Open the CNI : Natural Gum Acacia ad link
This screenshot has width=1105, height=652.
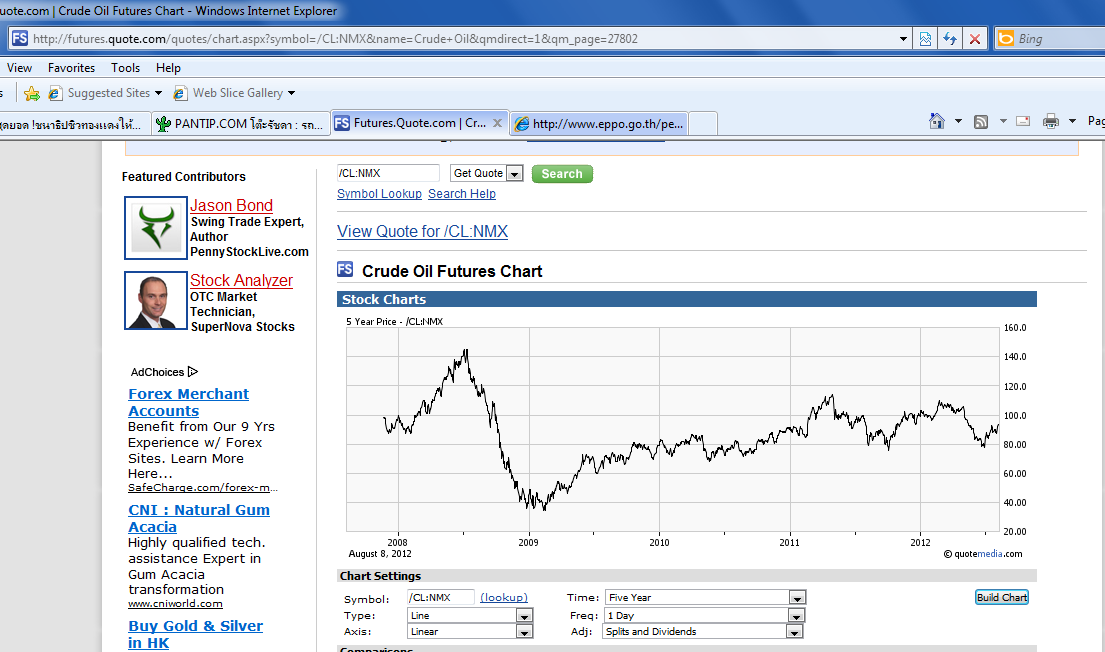pos(199,519)
